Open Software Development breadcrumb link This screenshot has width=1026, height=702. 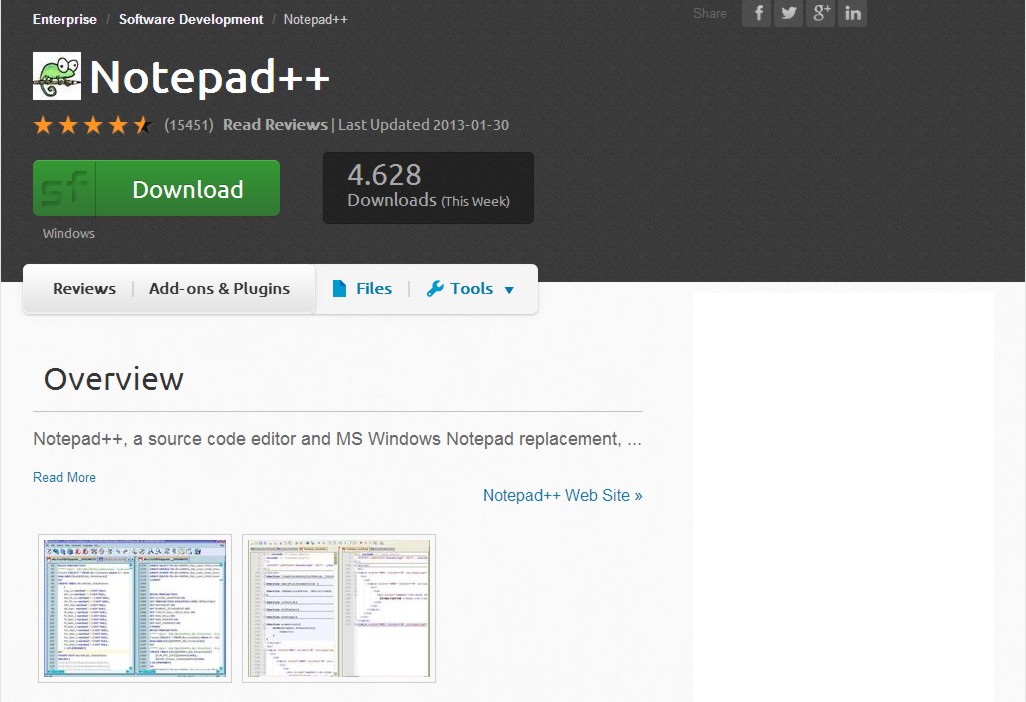pyautogui.click(x=191, y=20)
